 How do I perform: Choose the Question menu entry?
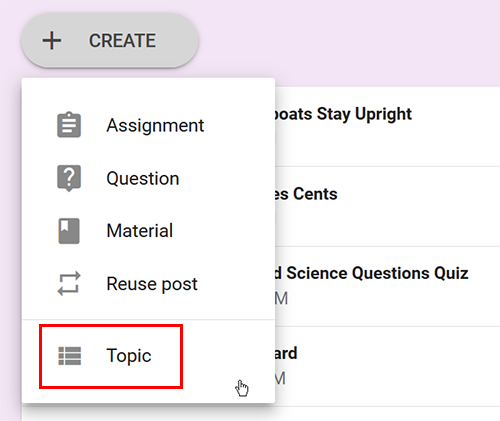click(148, 178)
